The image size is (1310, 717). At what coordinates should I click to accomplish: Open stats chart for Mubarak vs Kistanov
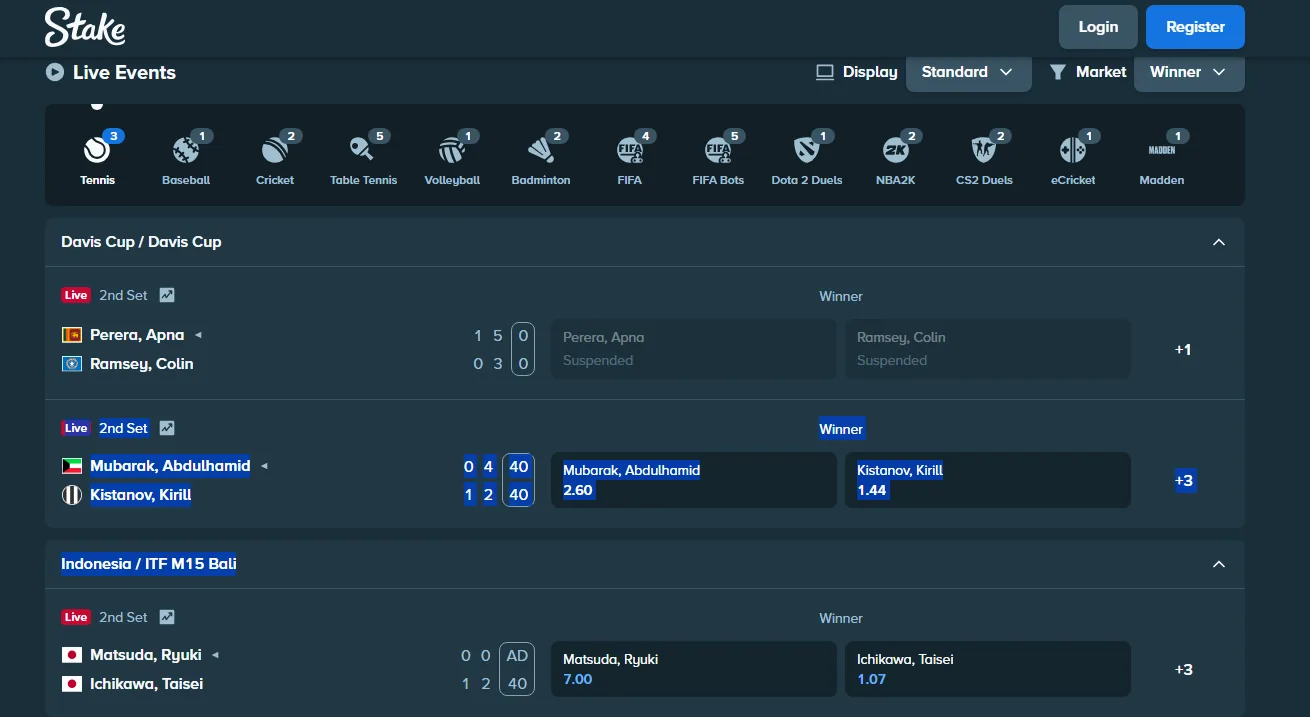(x=167, y=428)
